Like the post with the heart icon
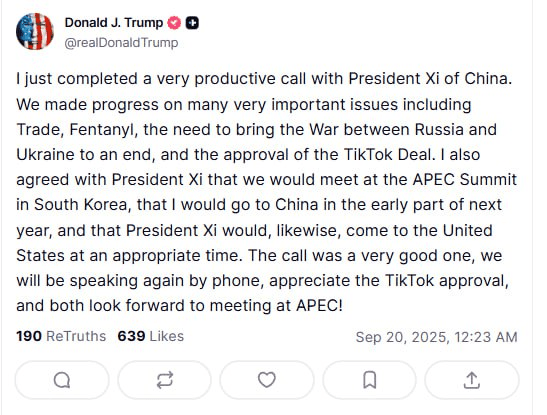This screenshot has height=415, width=547. [267, 380]
